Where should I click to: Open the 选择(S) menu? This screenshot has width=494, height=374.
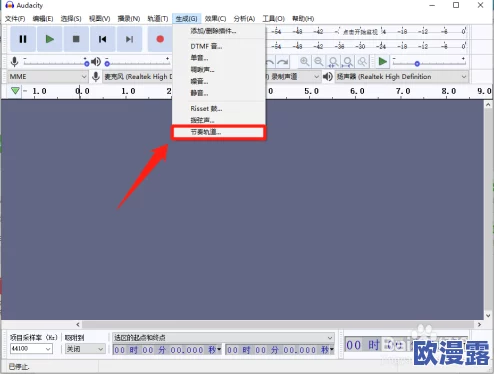(x=71, y=19)
